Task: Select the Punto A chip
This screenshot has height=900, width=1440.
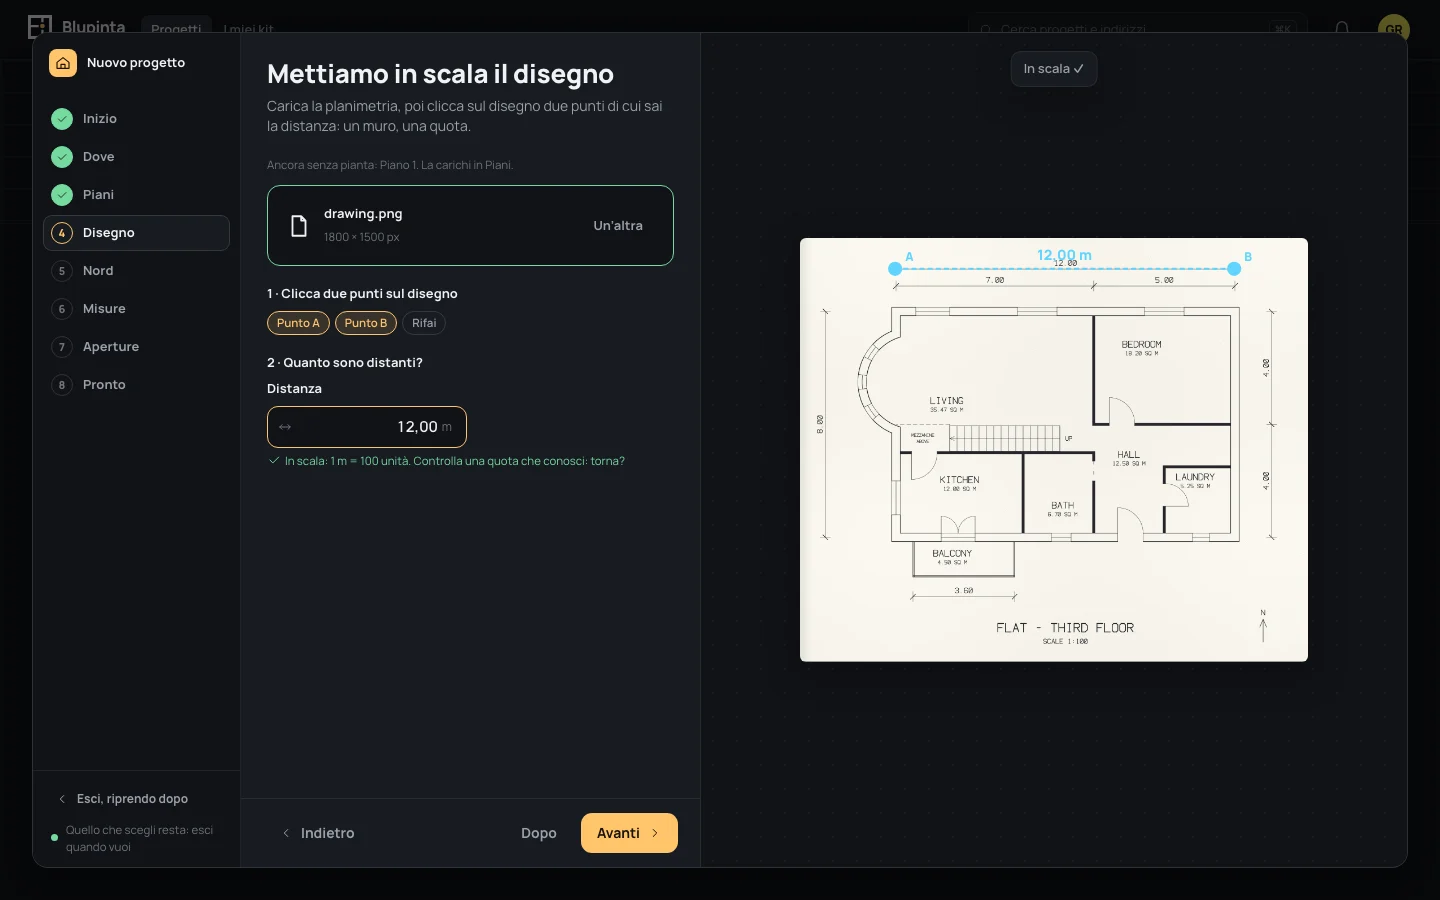Action: click(298, 323)
